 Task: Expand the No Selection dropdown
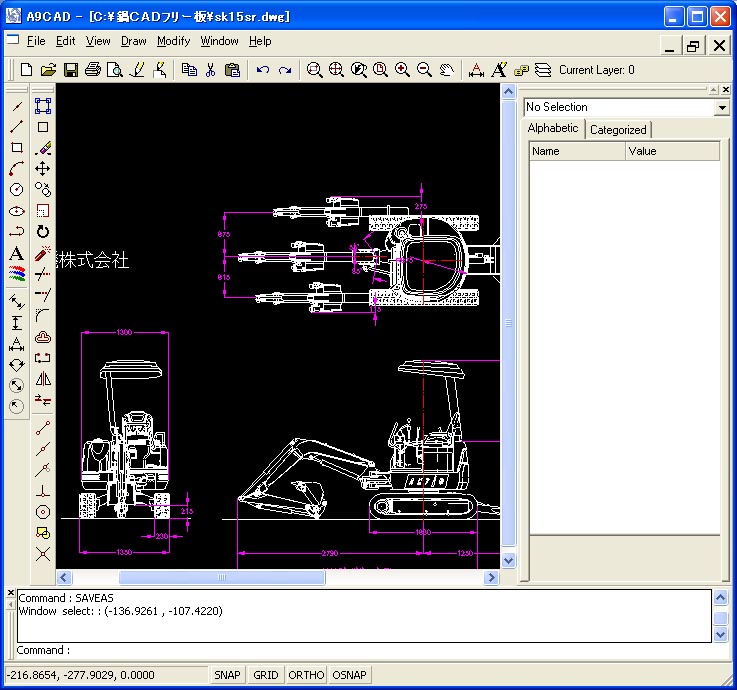(x=722, y=108)
